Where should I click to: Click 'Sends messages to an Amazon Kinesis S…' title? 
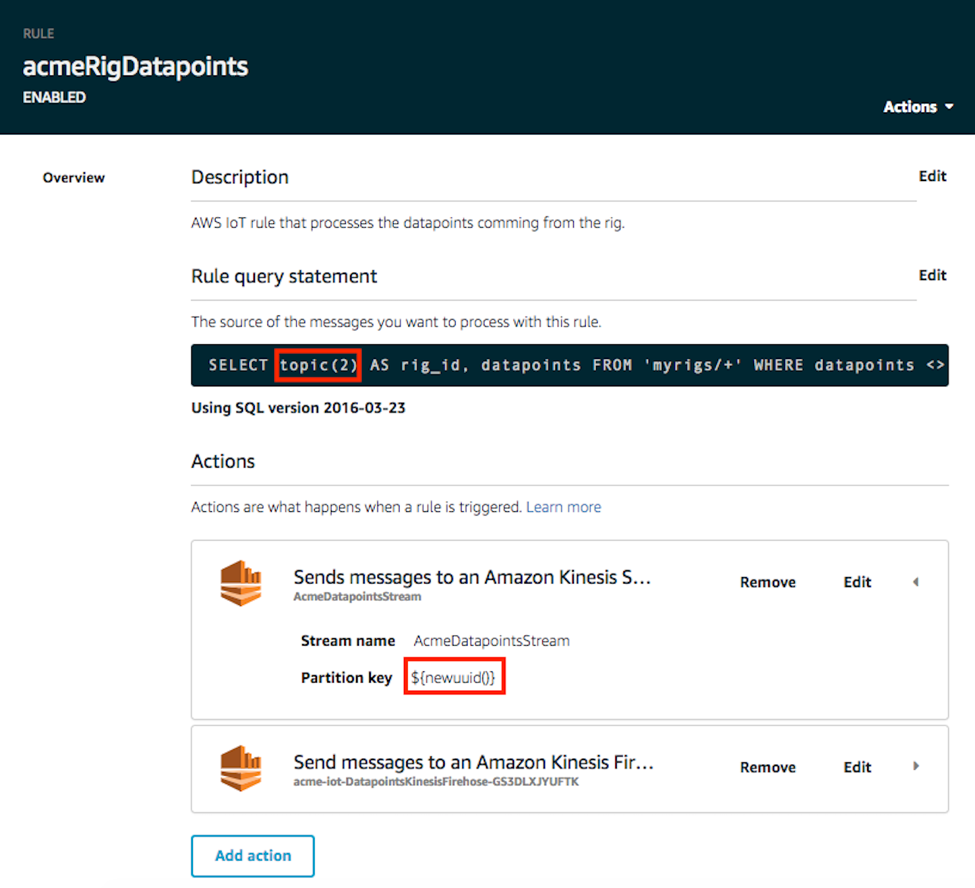click(x=472, y=577)
